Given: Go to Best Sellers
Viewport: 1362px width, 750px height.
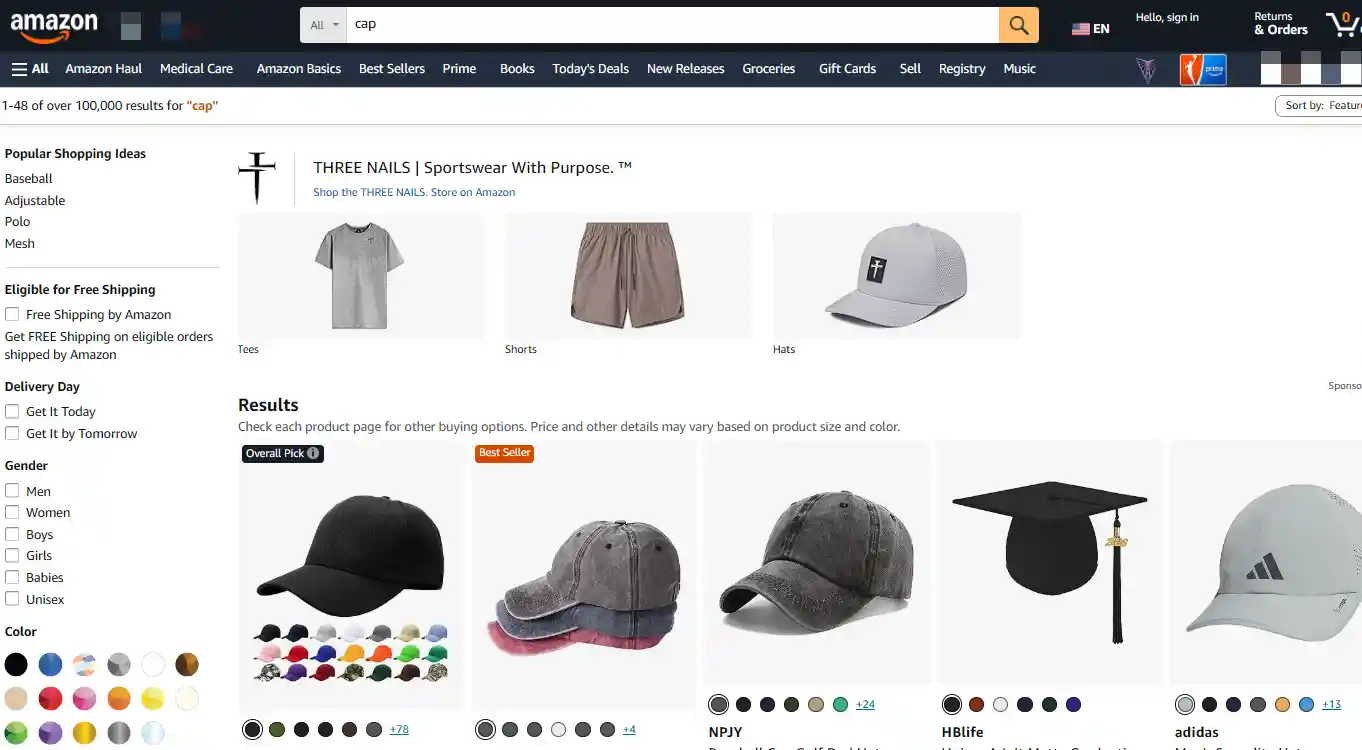Looking at the screenshot, I should (392, 69).
